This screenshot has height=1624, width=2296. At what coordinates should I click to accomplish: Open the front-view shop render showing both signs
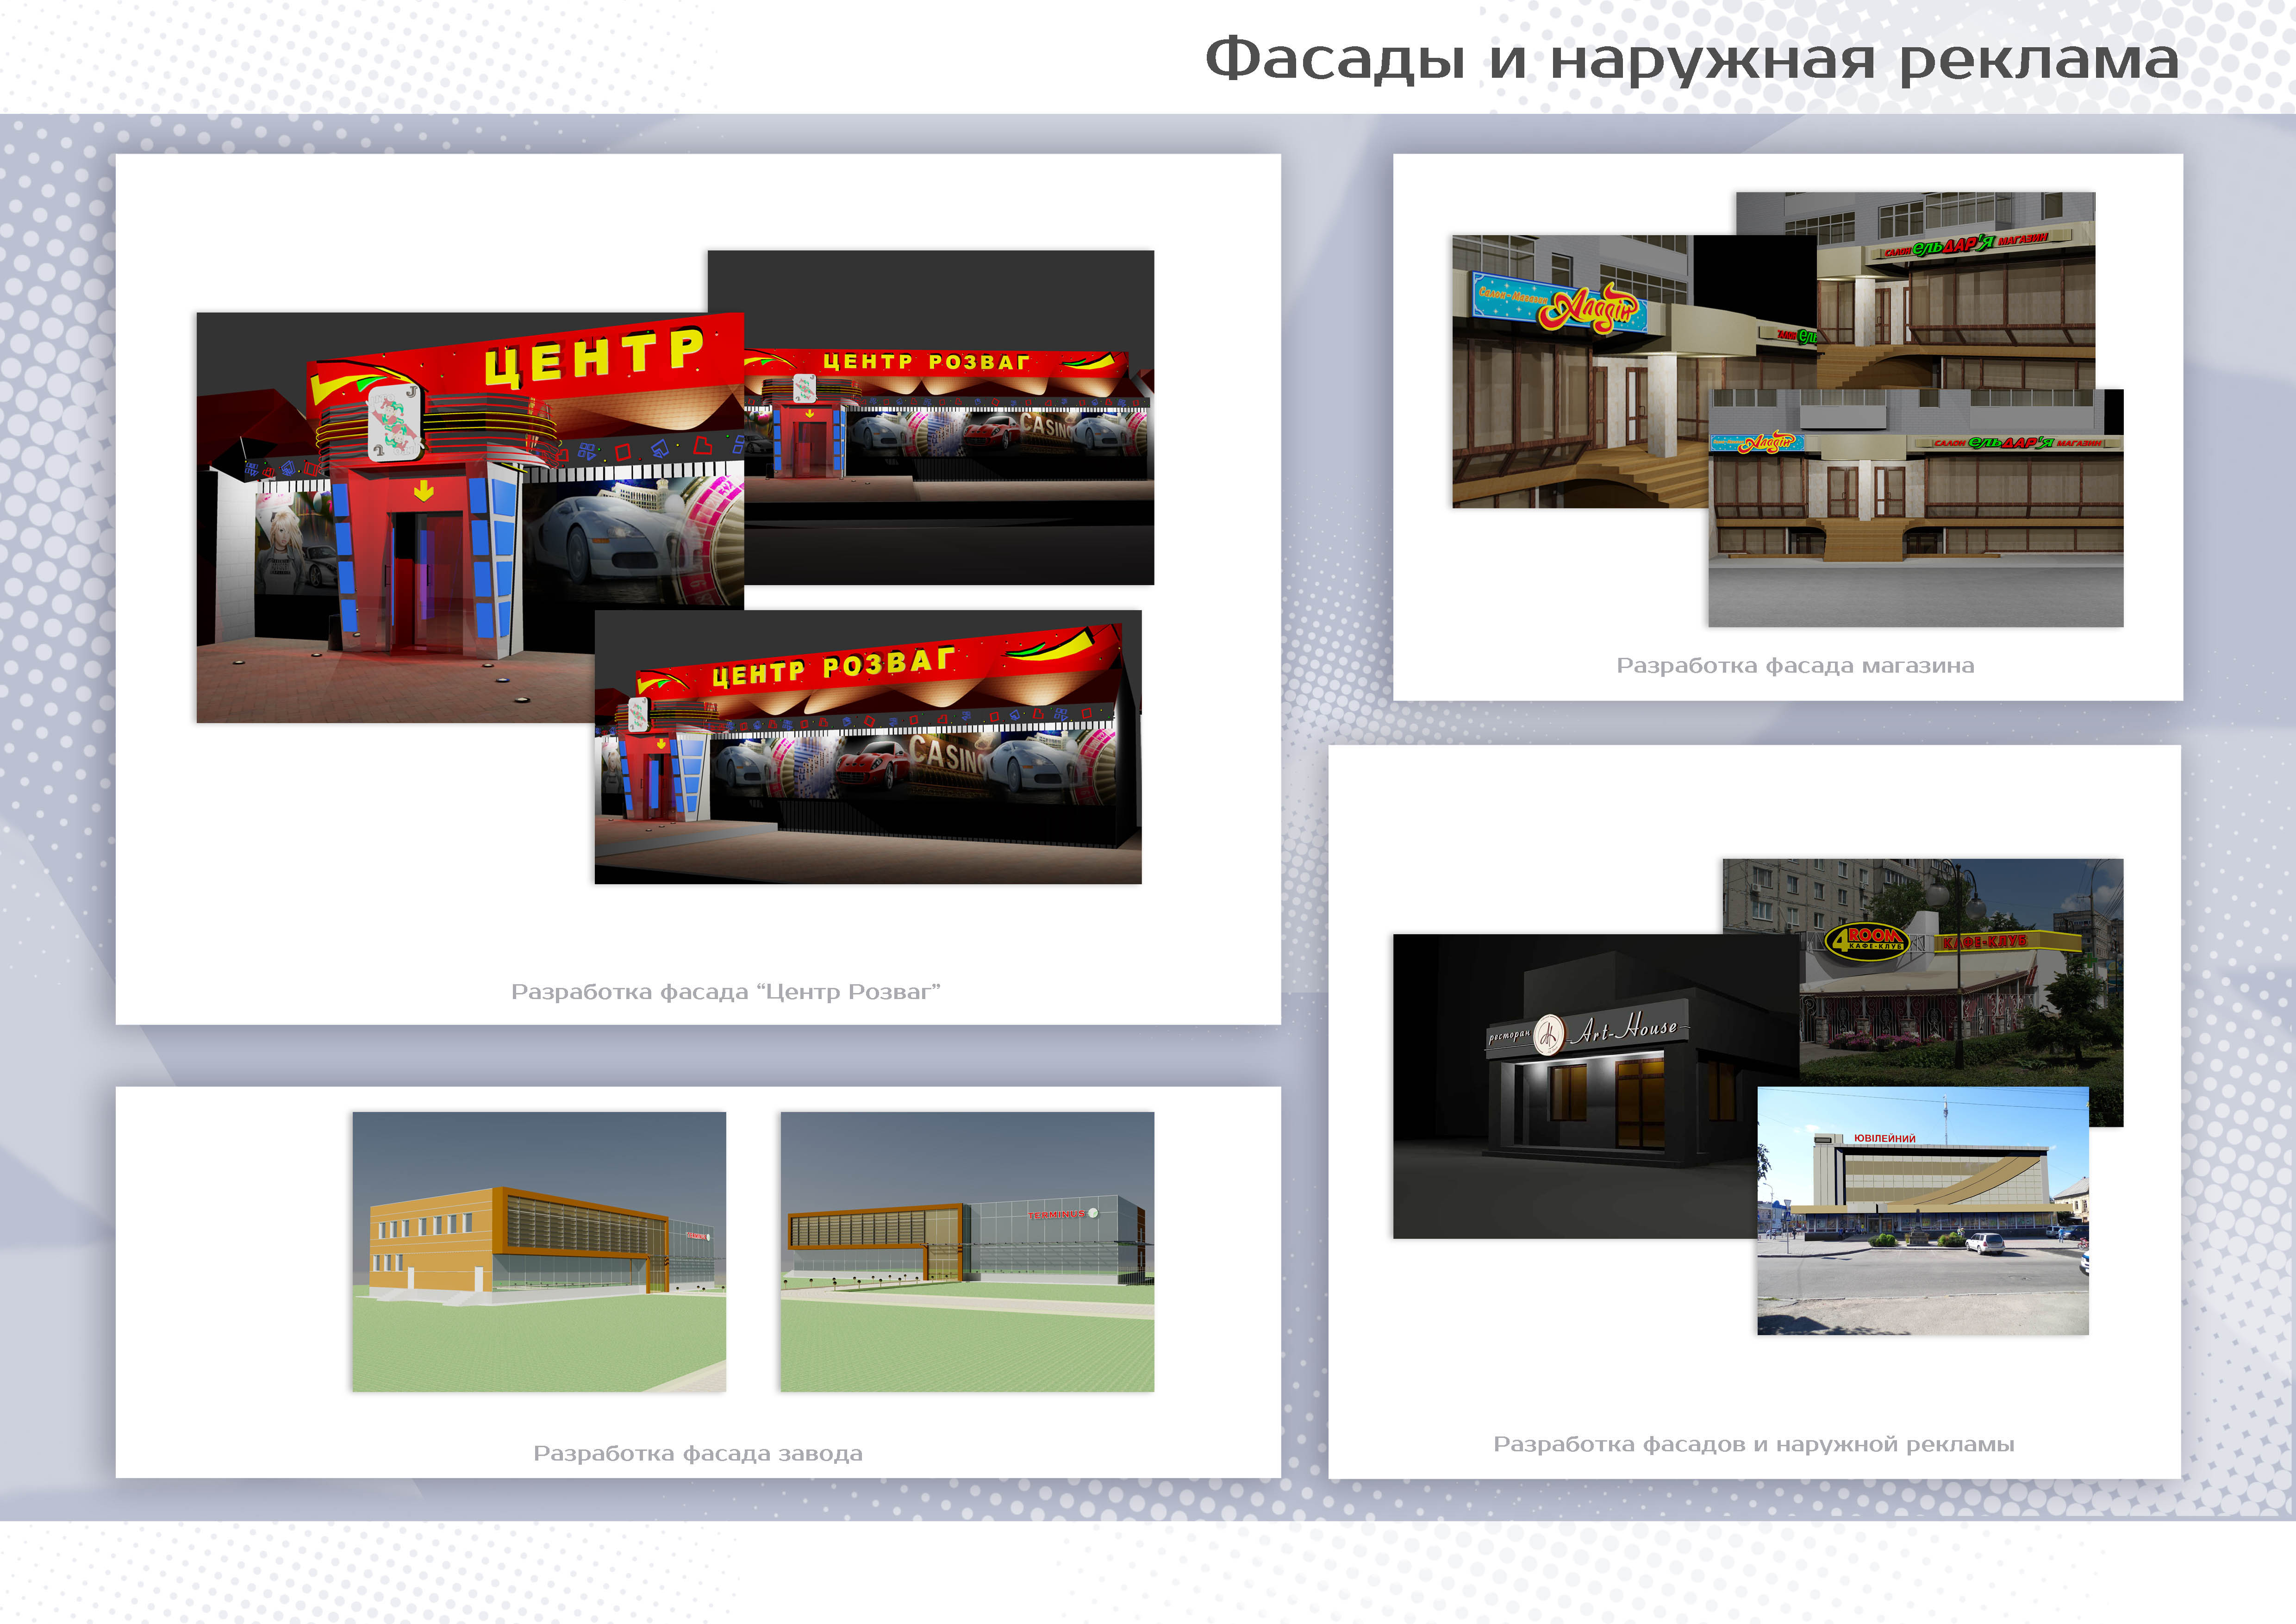click(1915, 508)
